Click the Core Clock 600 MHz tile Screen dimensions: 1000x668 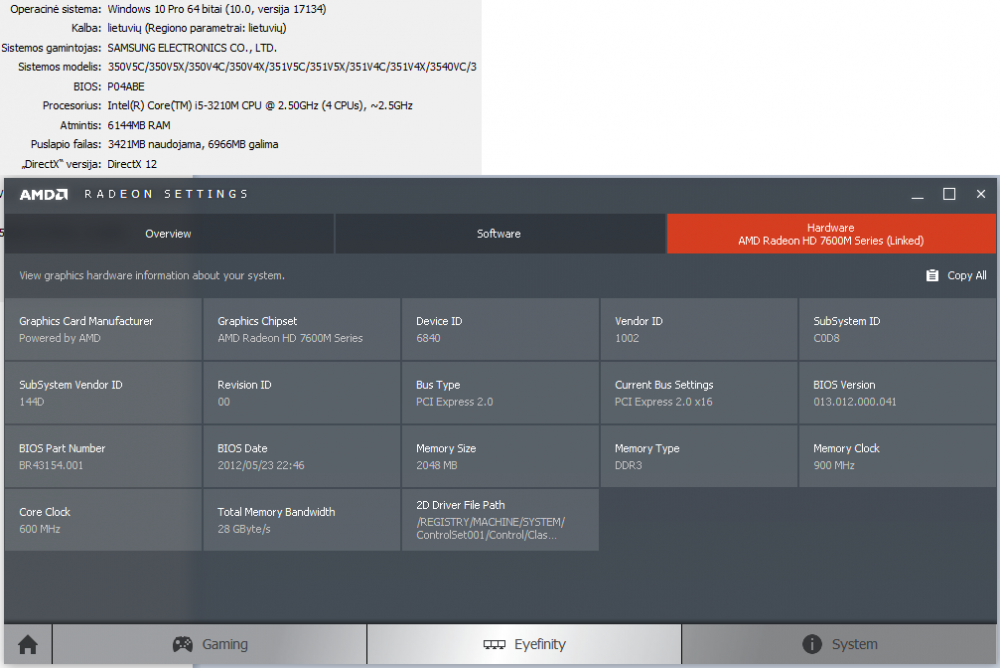(103, 520)
